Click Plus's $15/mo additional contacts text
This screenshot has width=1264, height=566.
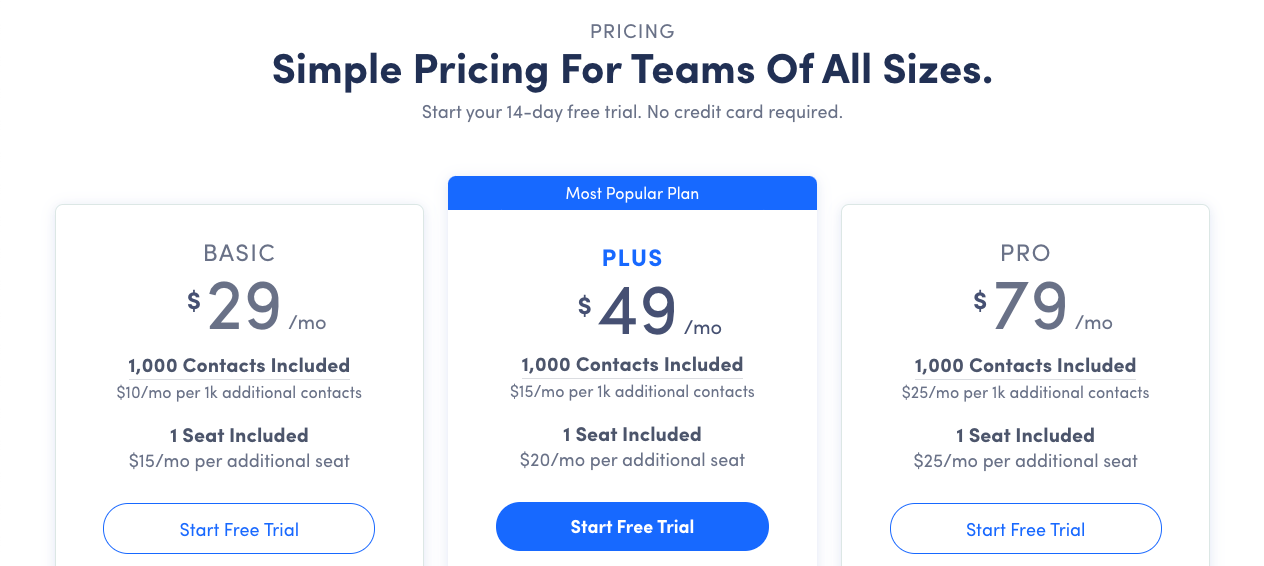[632, 391]
